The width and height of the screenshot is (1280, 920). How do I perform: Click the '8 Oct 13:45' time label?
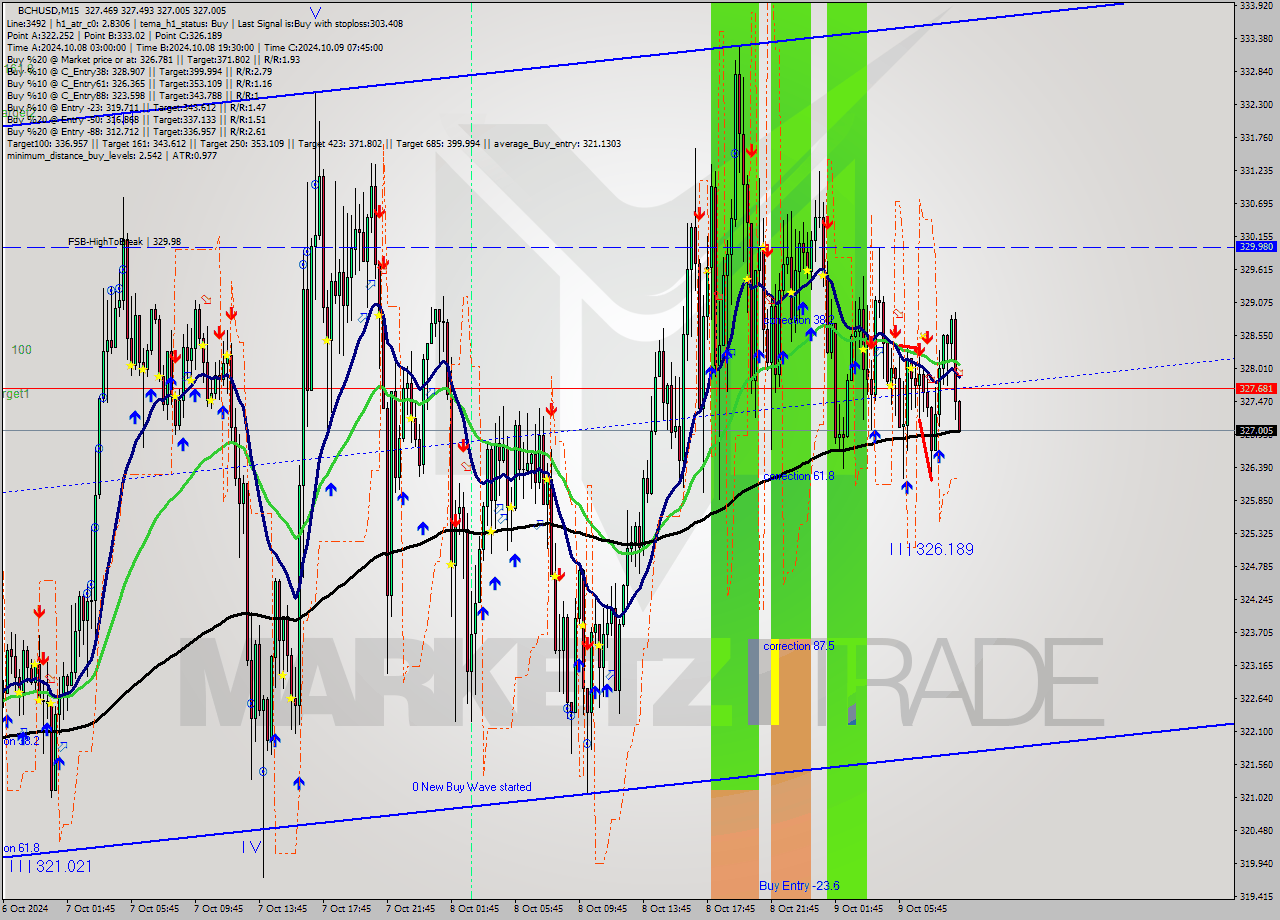tap(667, 909)
